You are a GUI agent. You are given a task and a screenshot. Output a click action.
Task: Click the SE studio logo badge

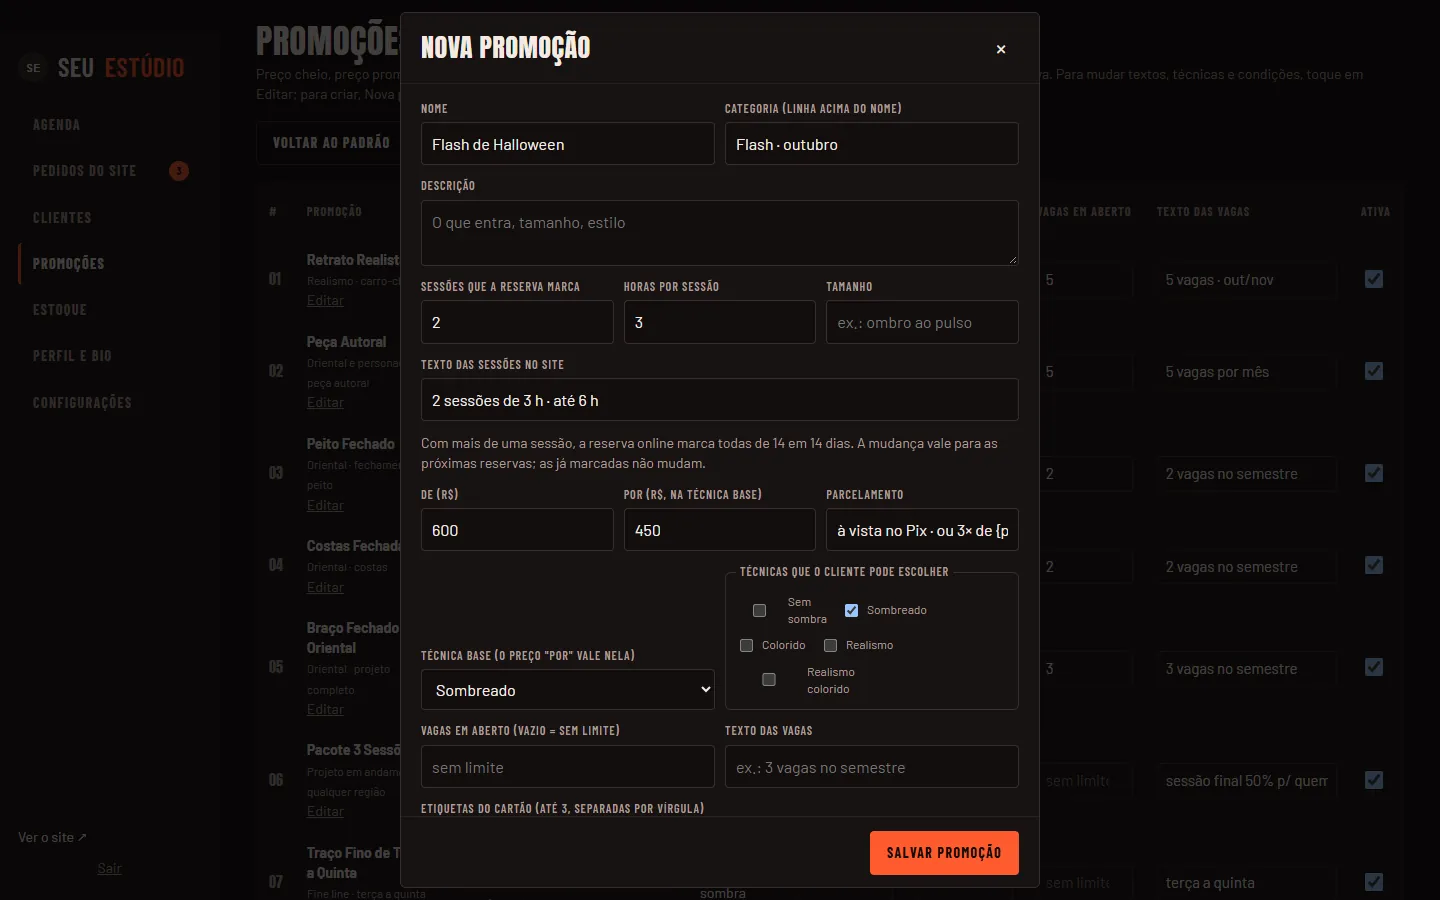click(34, 68)
